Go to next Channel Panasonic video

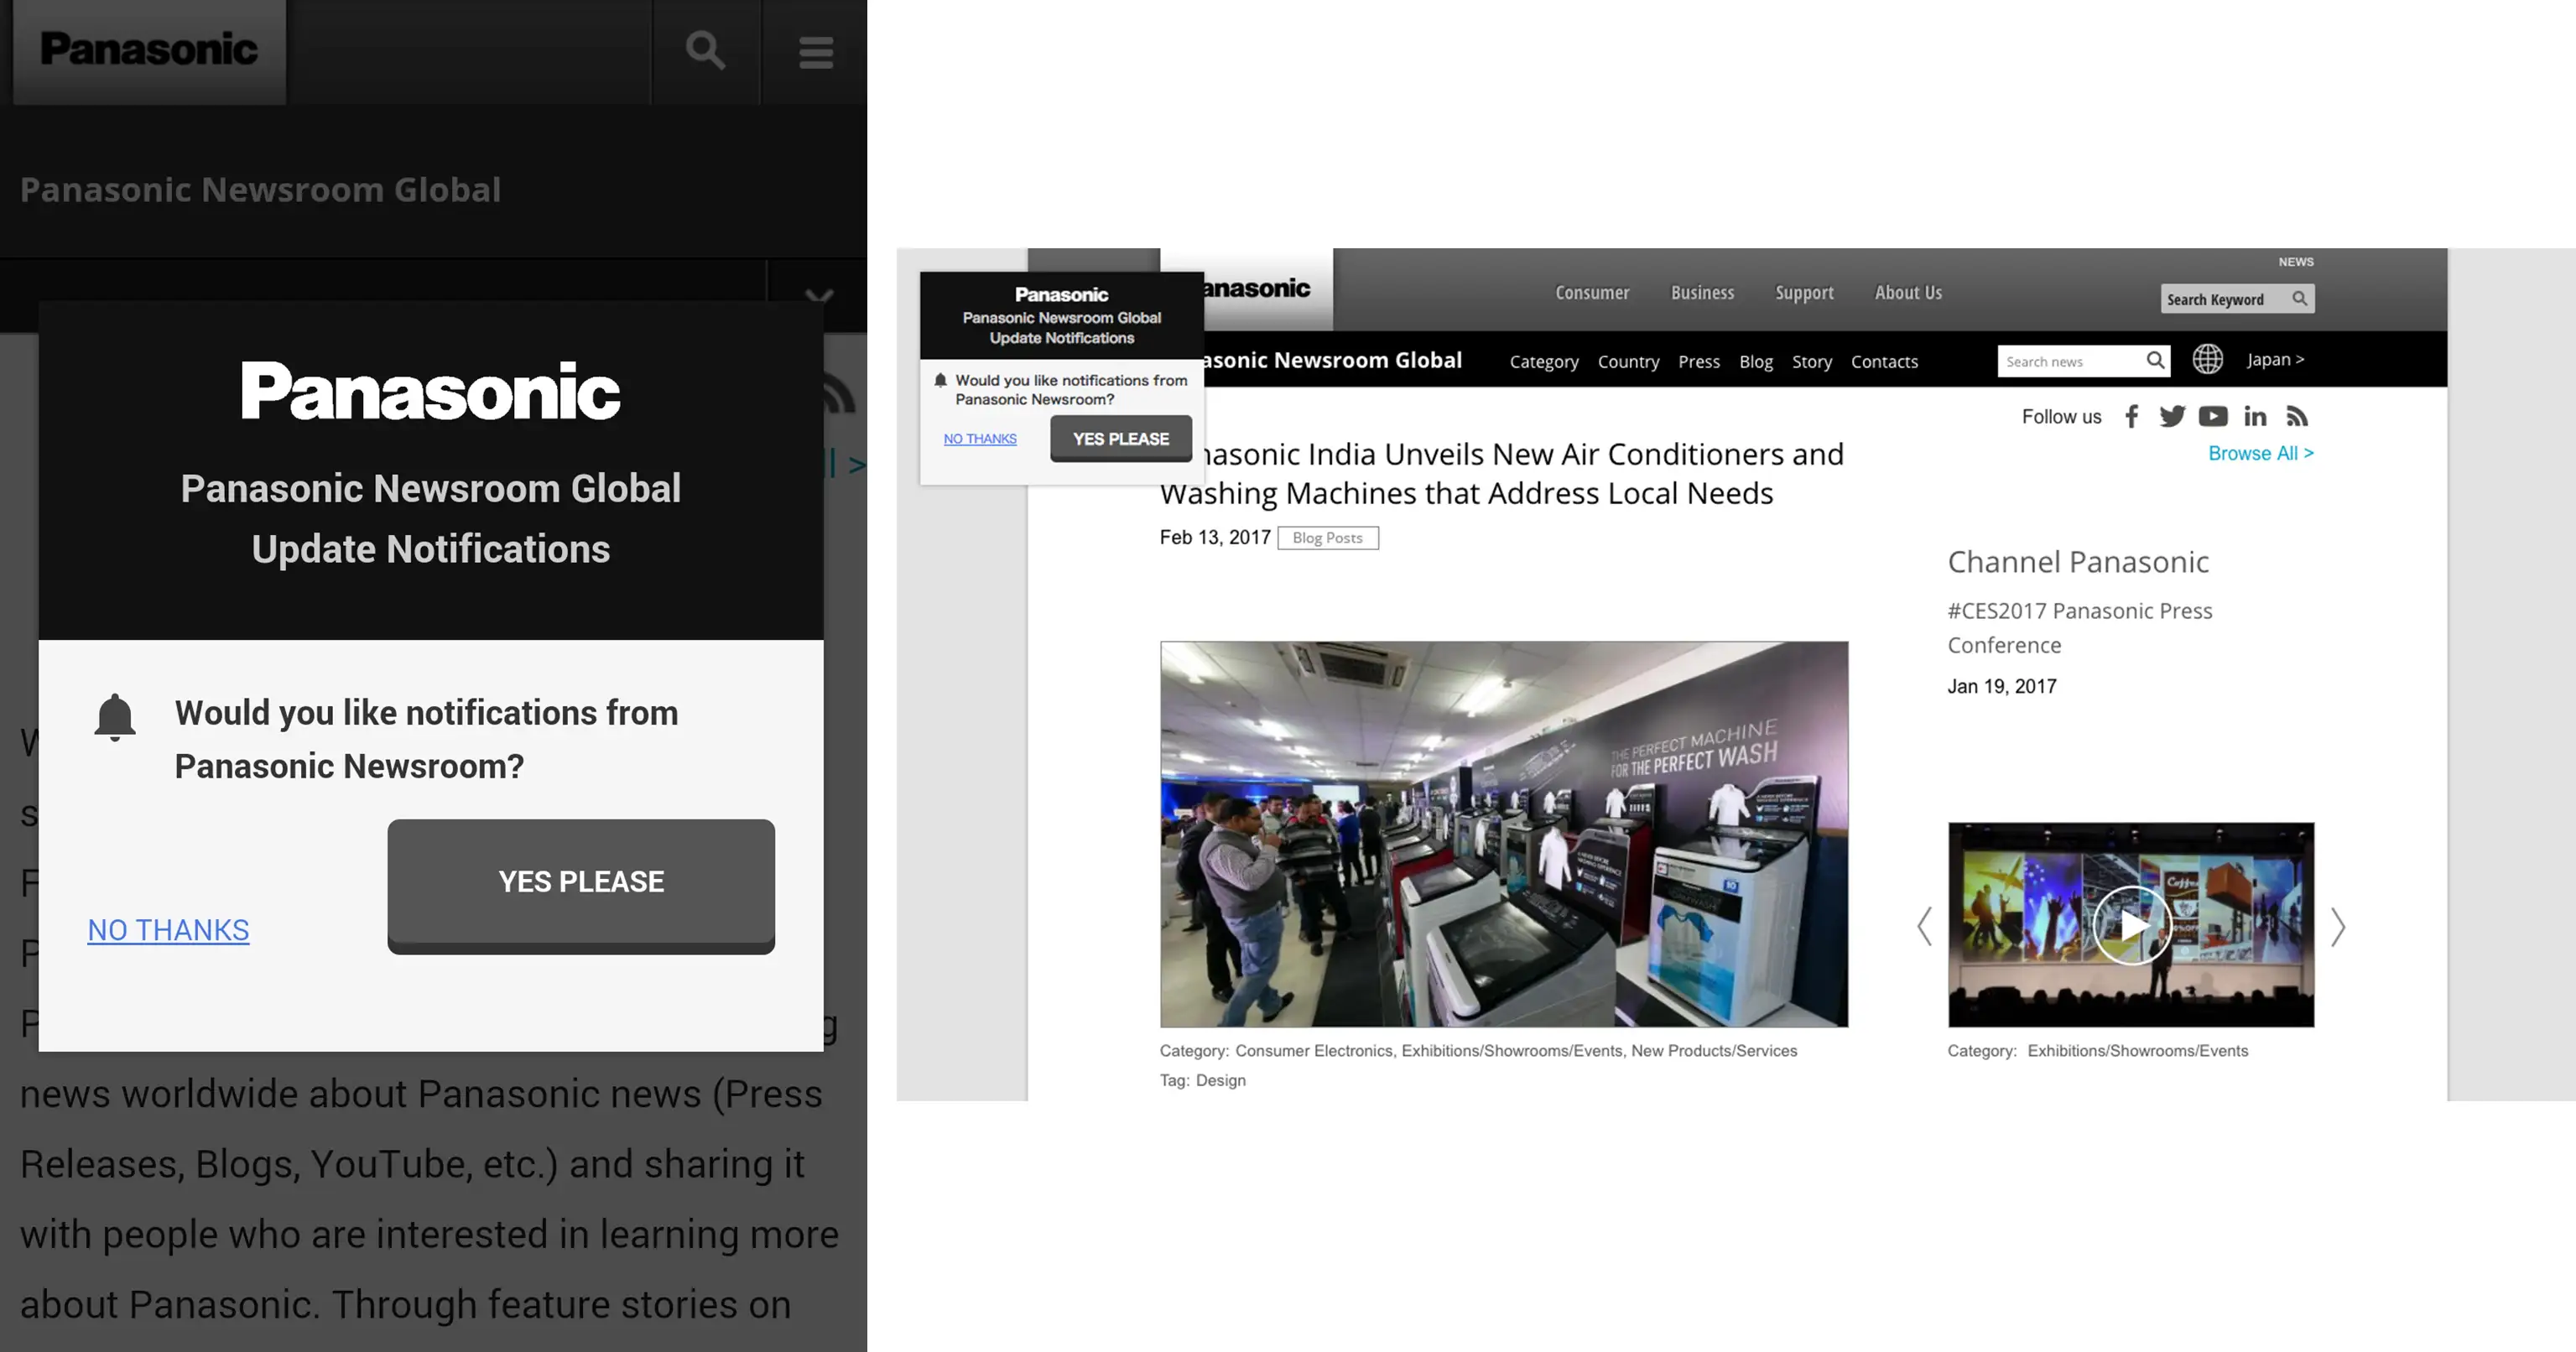coord(2337,926)
